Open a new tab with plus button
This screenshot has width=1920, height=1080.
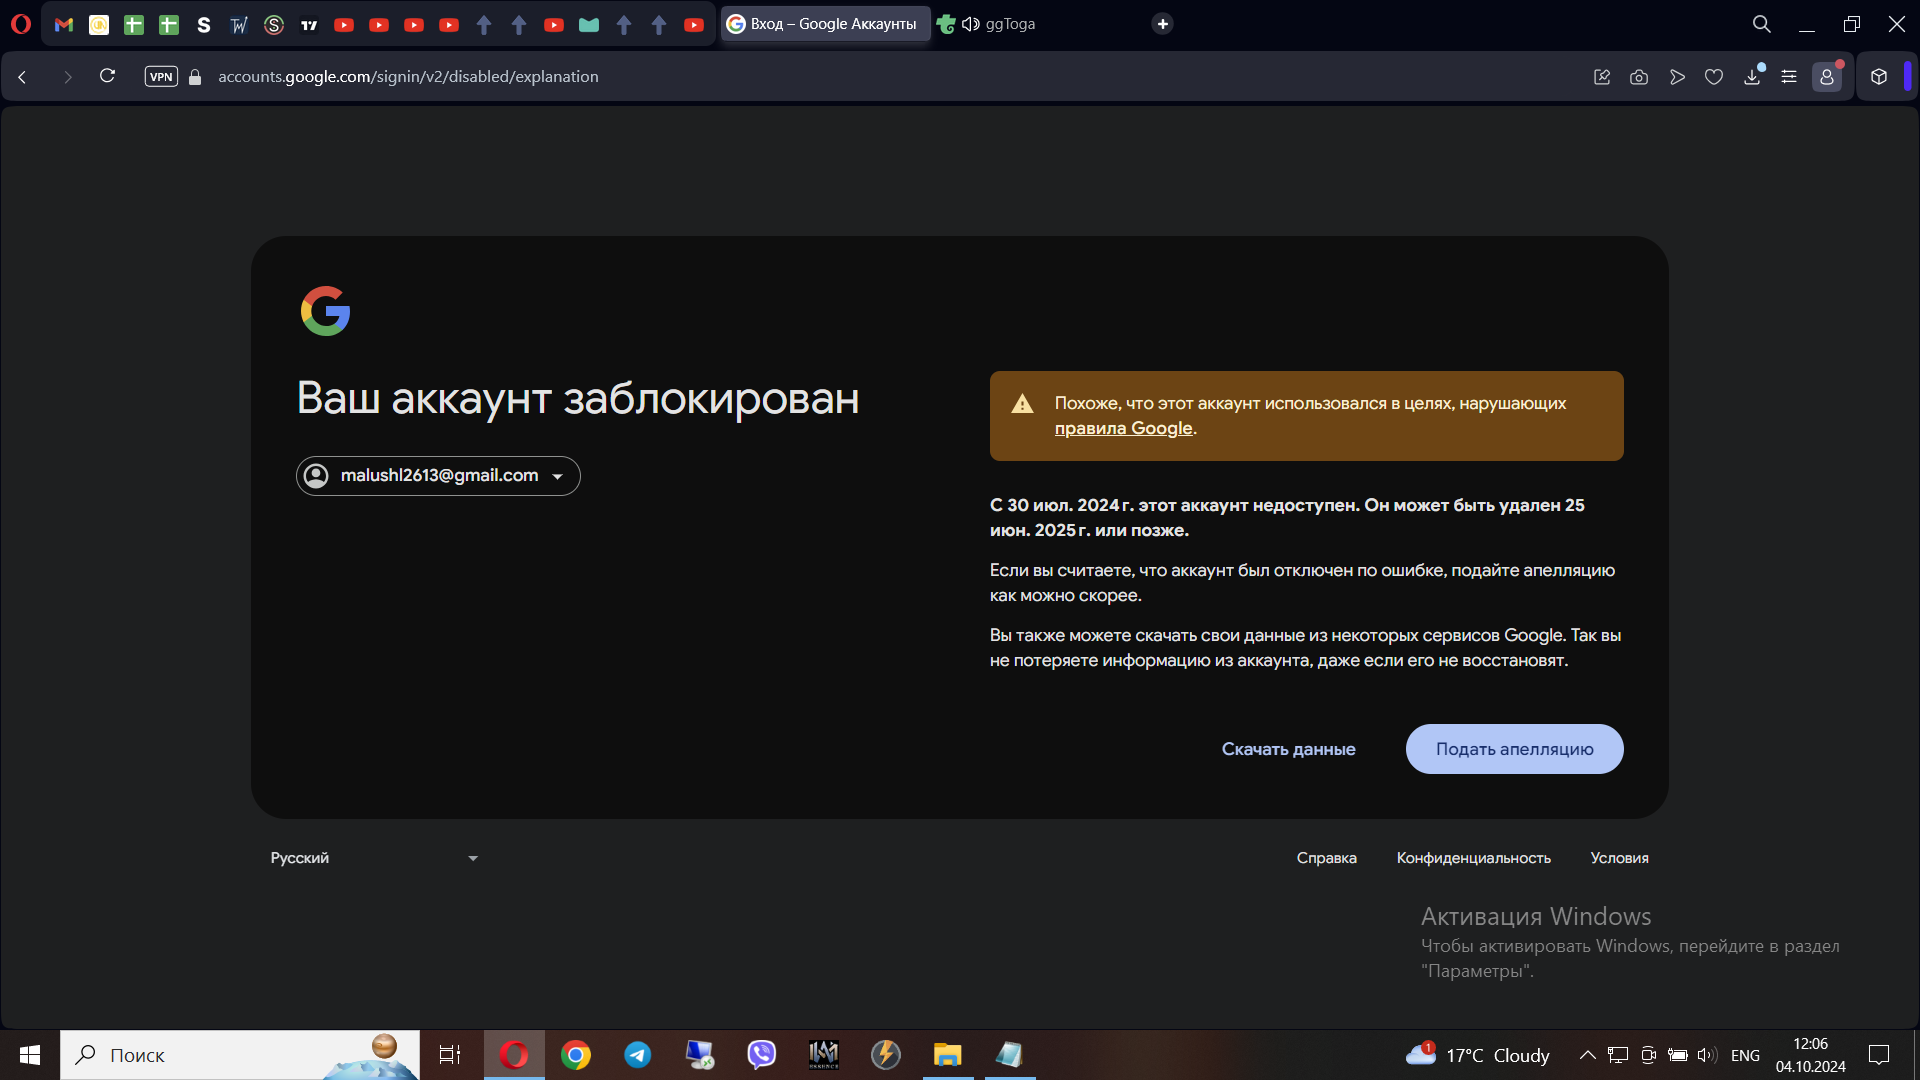point(1162,24)
